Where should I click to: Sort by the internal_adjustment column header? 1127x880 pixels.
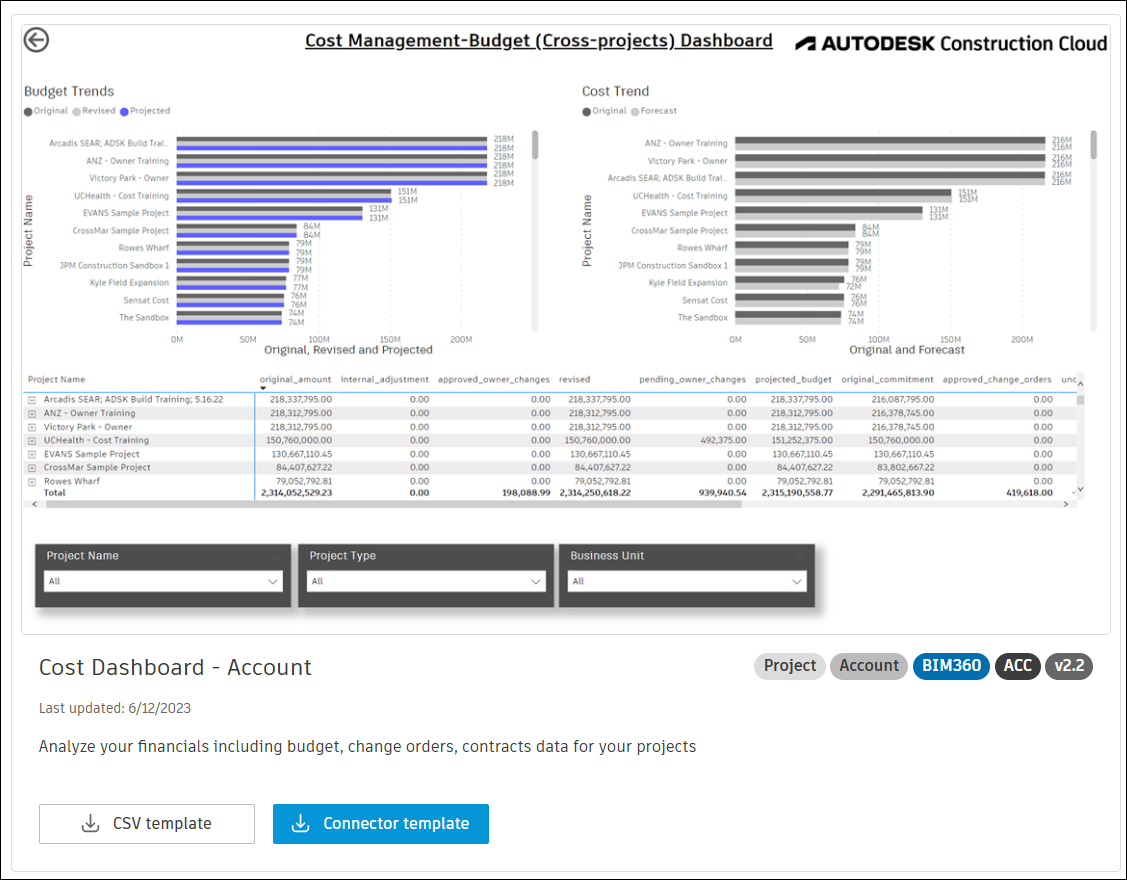(385, 380)
